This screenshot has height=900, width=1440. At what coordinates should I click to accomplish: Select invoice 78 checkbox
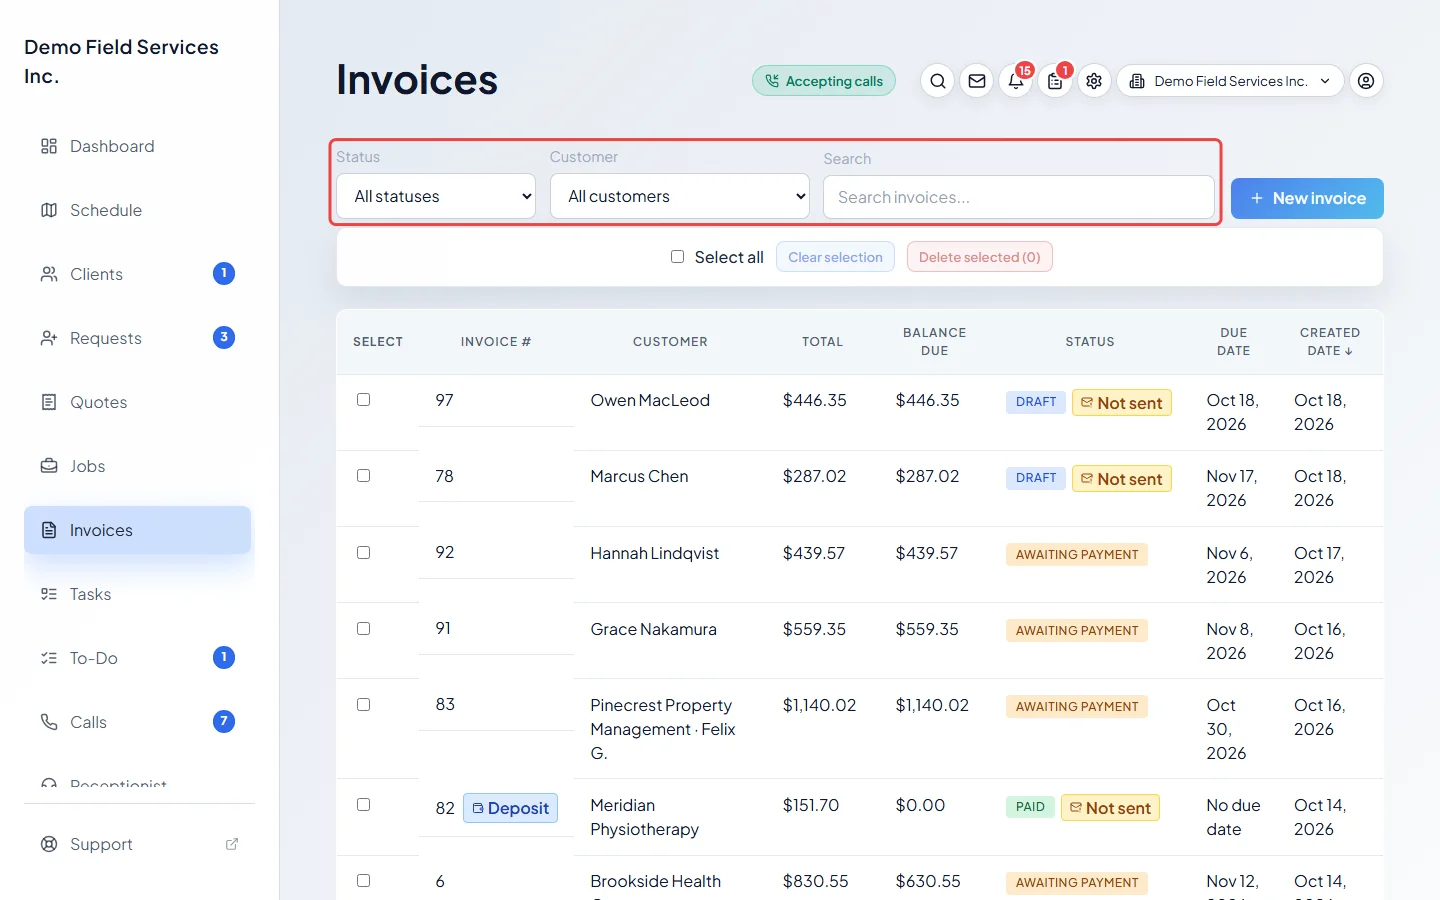point(364,476)
